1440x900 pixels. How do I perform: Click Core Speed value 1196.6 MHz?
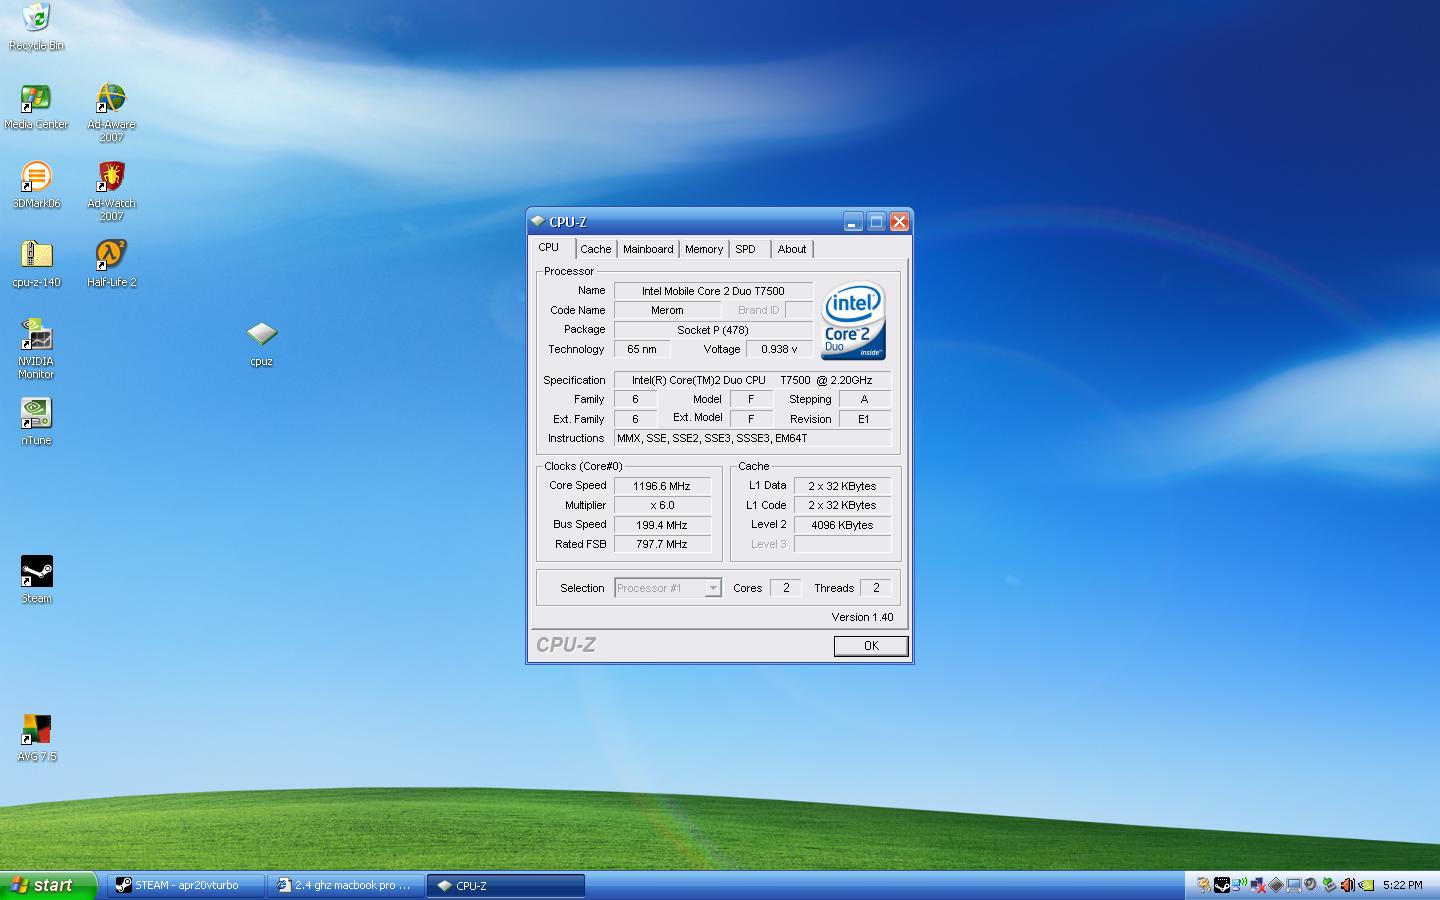pos(662,486)
